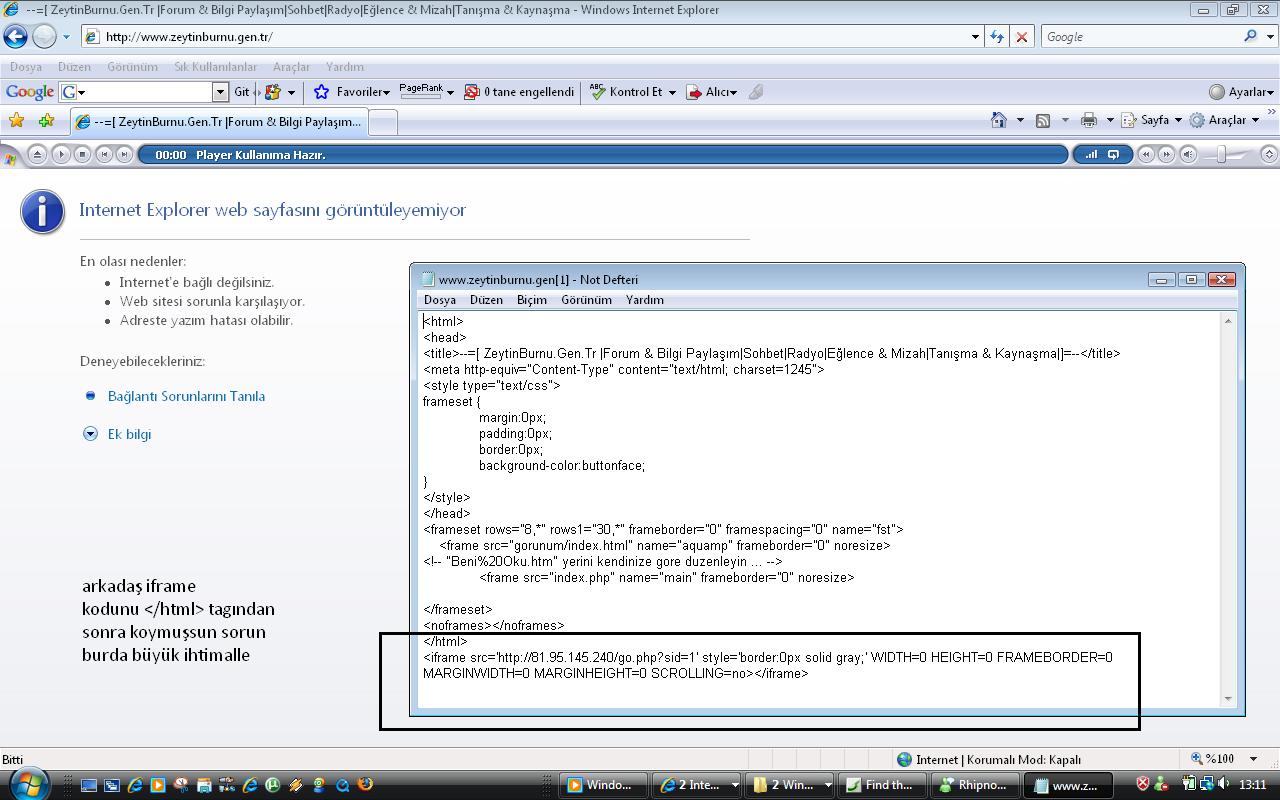
Task: Click the red security shield tray icon
Action: [x=1143, y=784]
